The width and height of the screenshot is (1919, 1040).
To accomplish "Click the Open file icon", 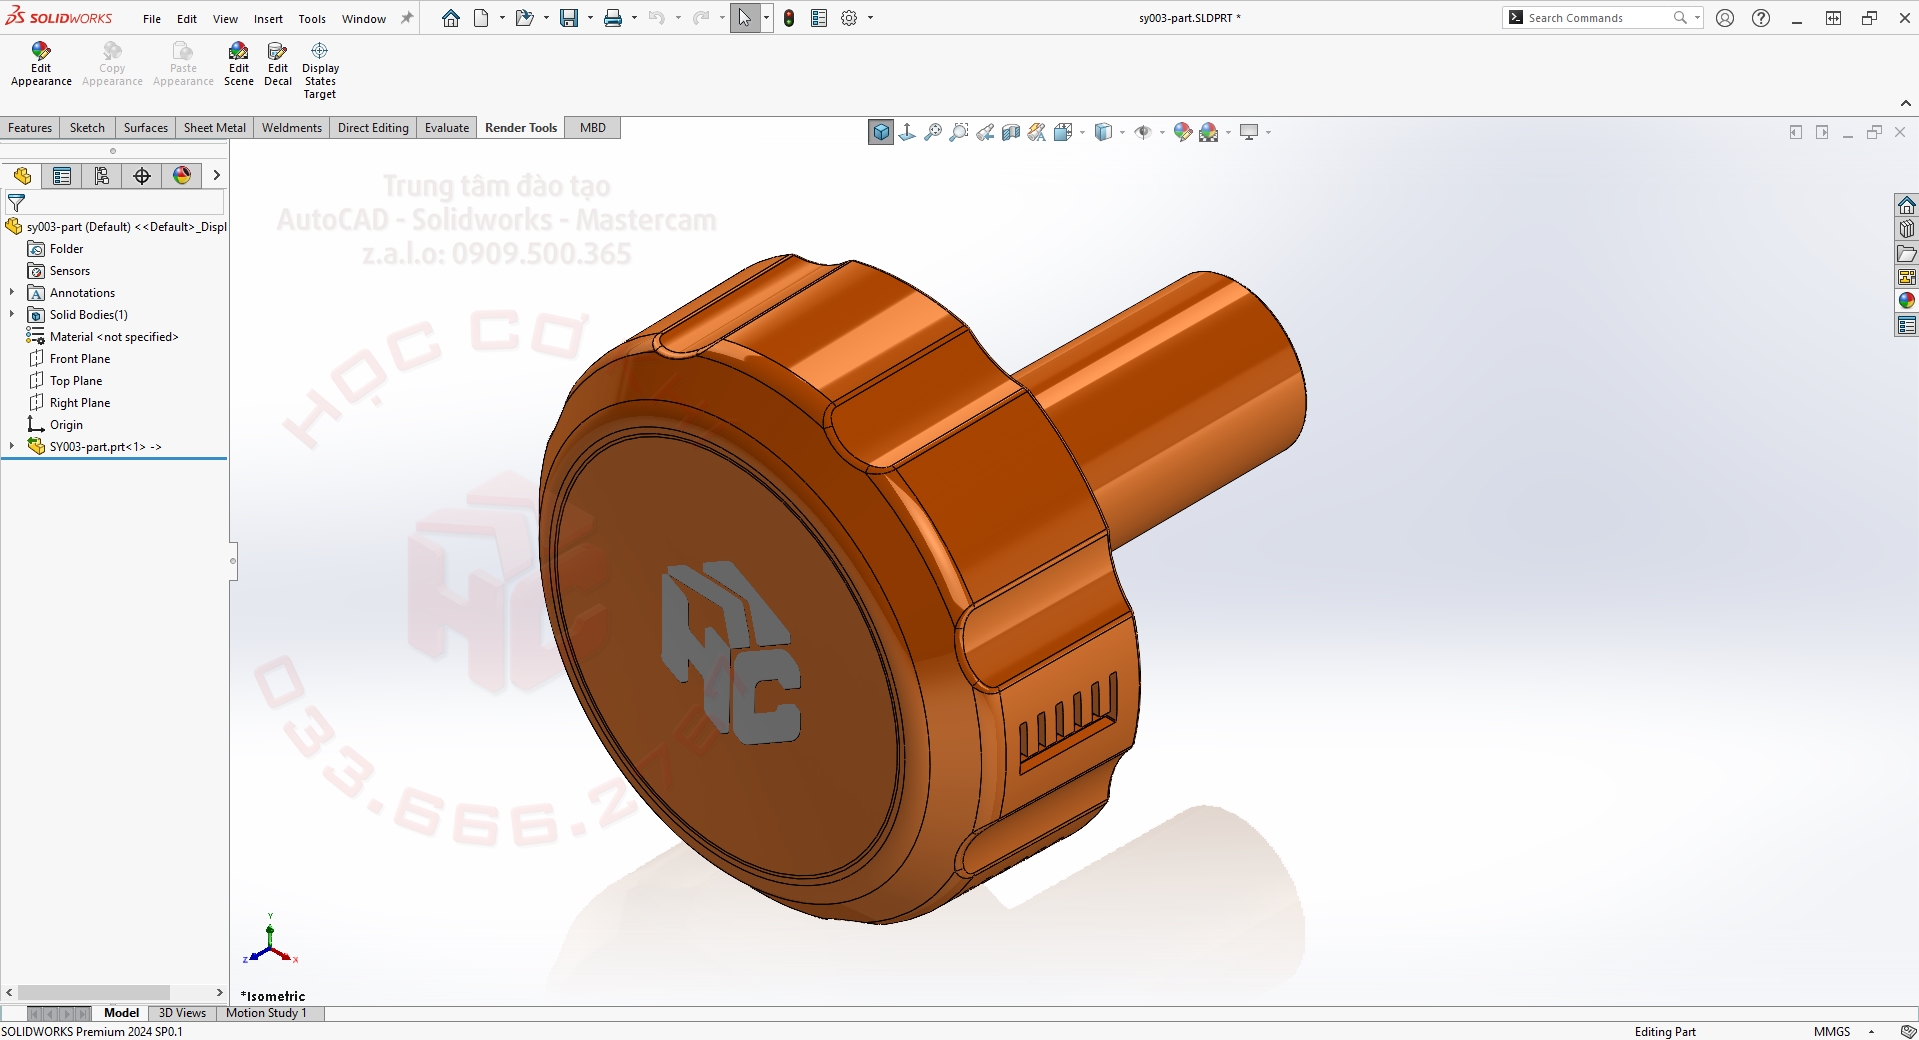I will point(524,18).
